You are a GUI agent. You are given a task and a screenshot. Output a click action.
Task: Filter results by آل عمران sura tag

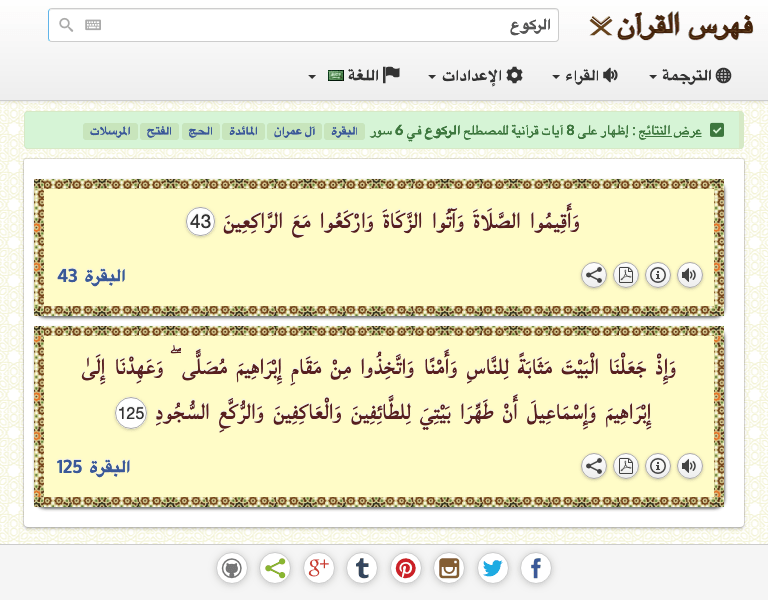294,131
